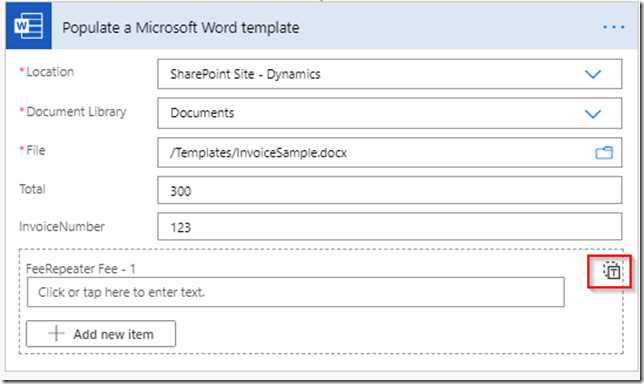Click the FeeRepeater Fee - 1 label
This screenshot has height=384, width=644.
[80, 269]
